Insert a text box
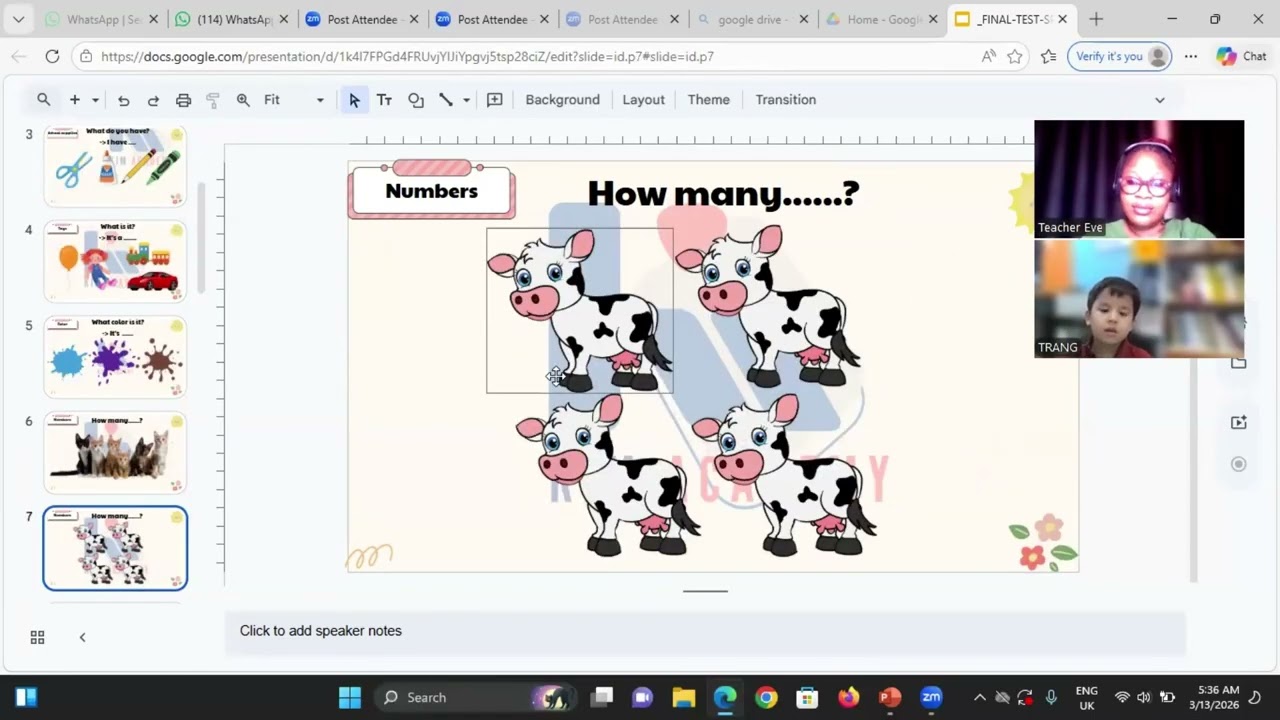This screenshot has height=720, width=1280. point(384,100)
